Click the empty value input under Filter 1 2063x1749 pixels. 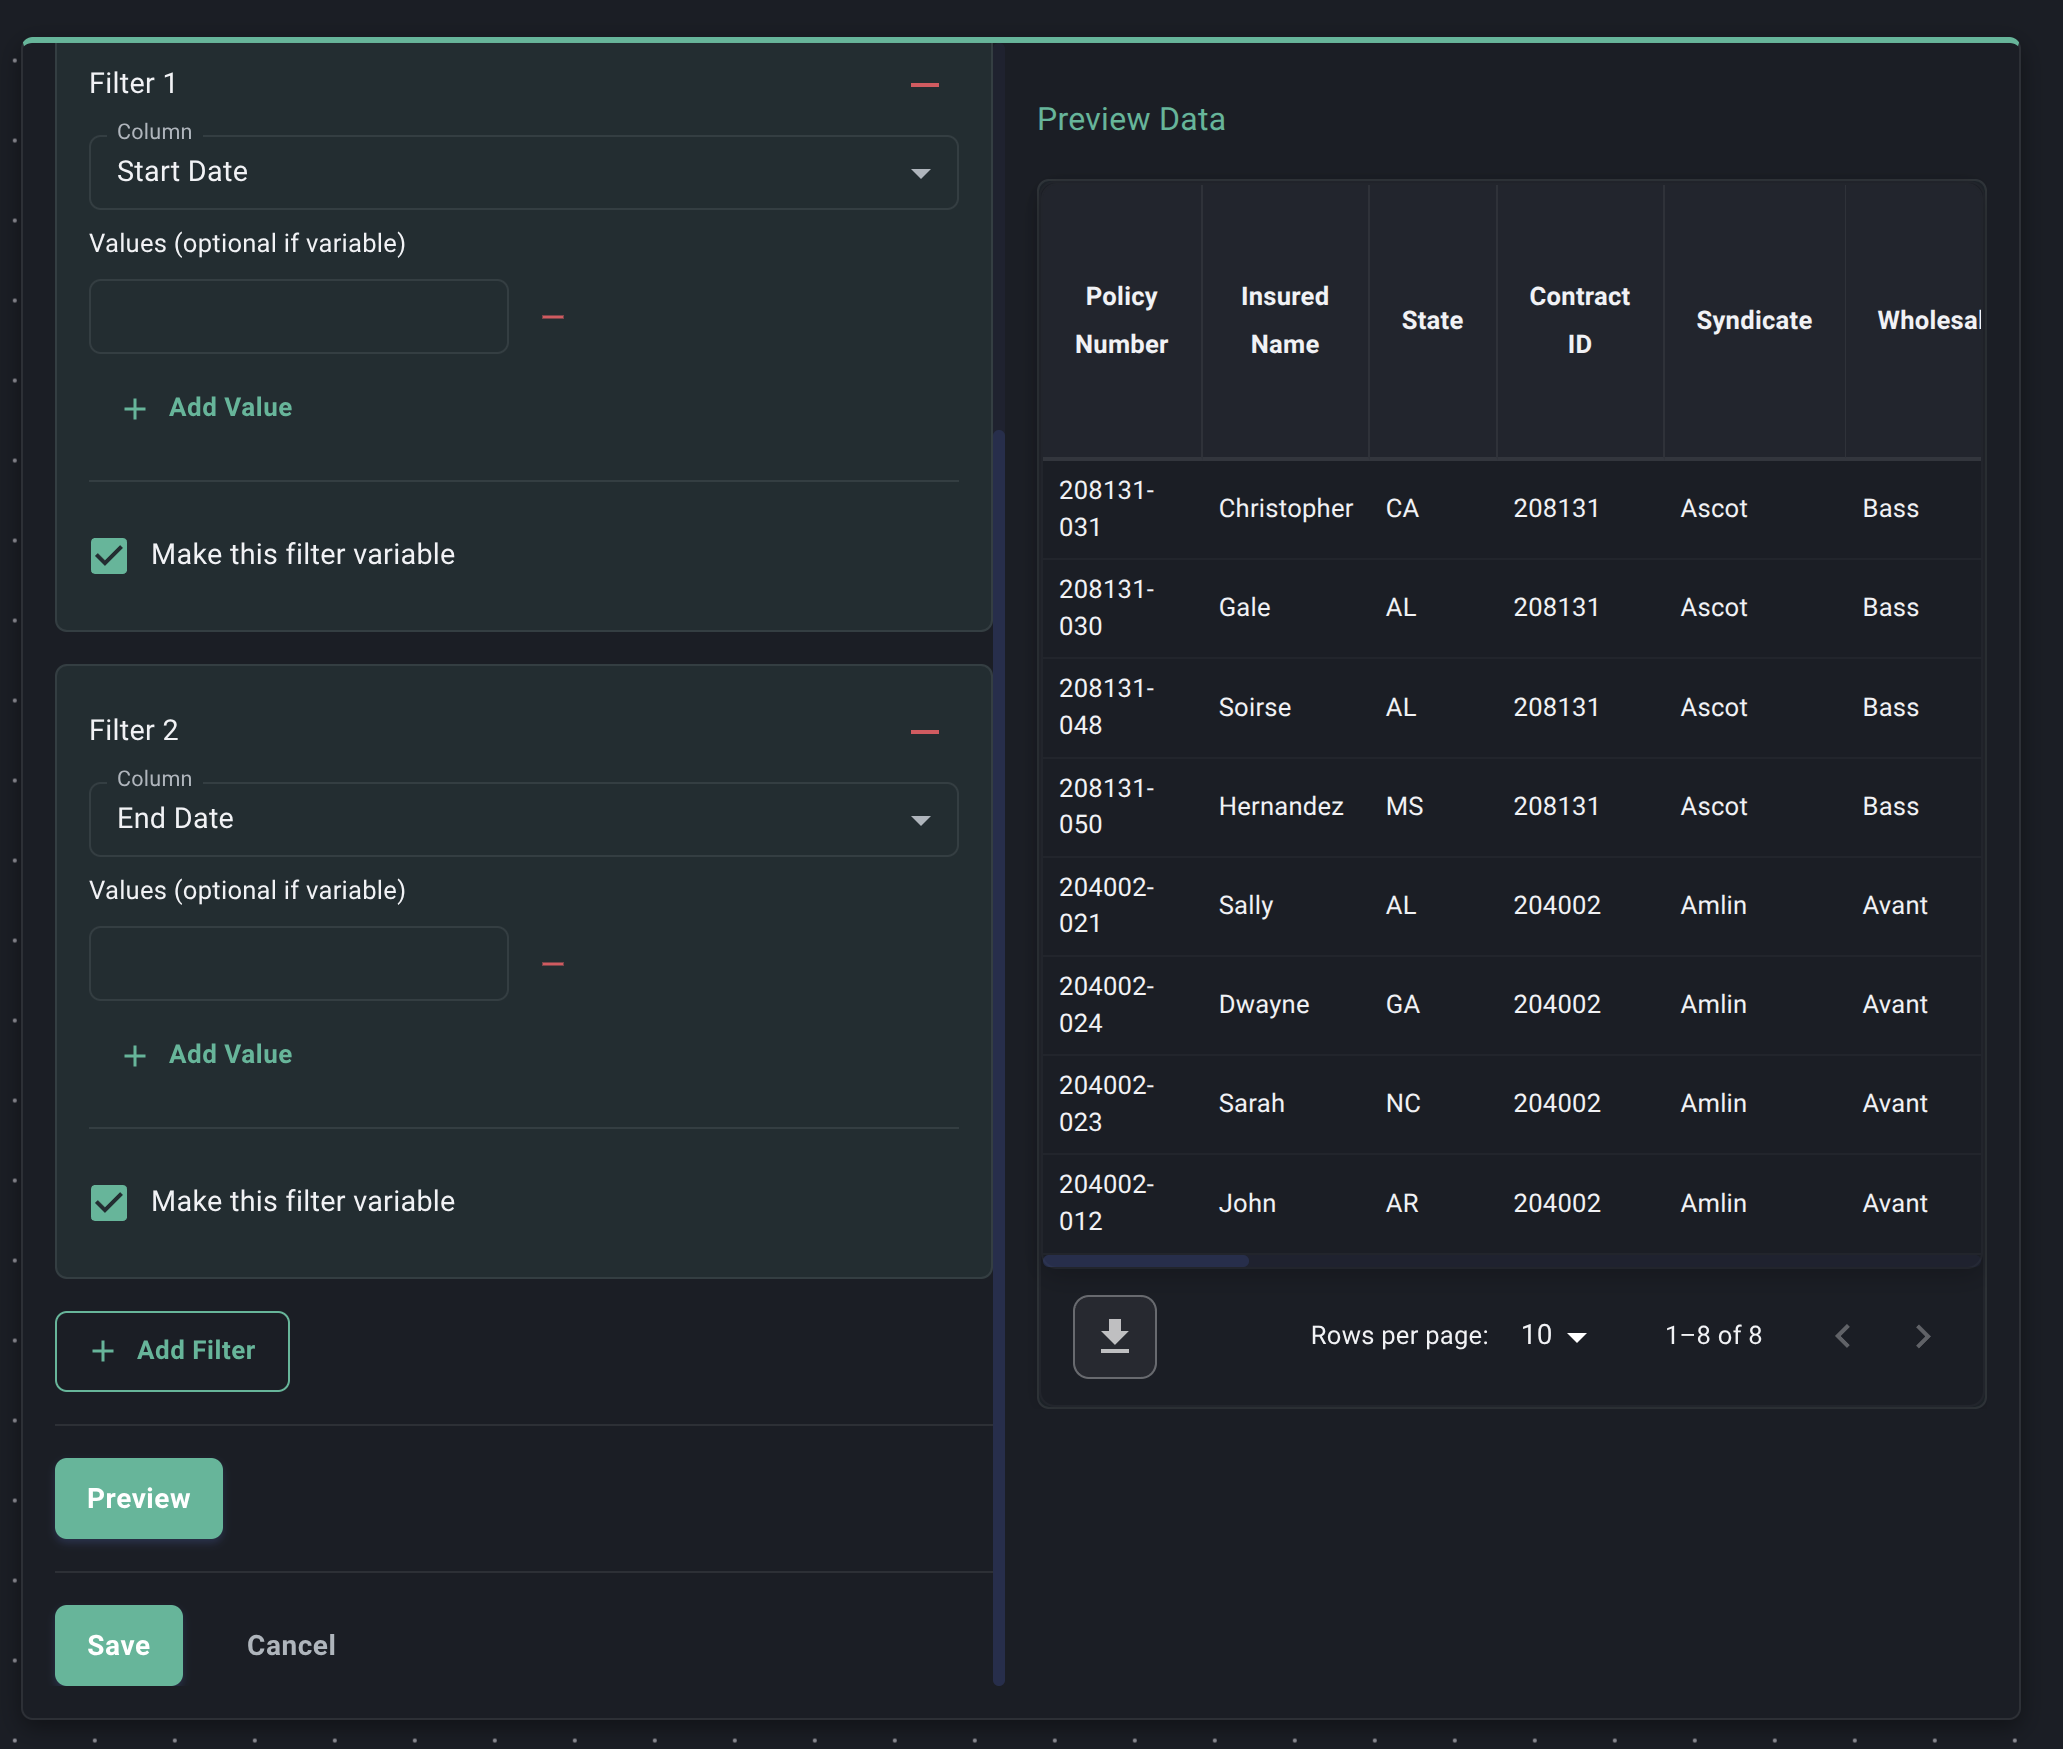click(x=298, y=316)
